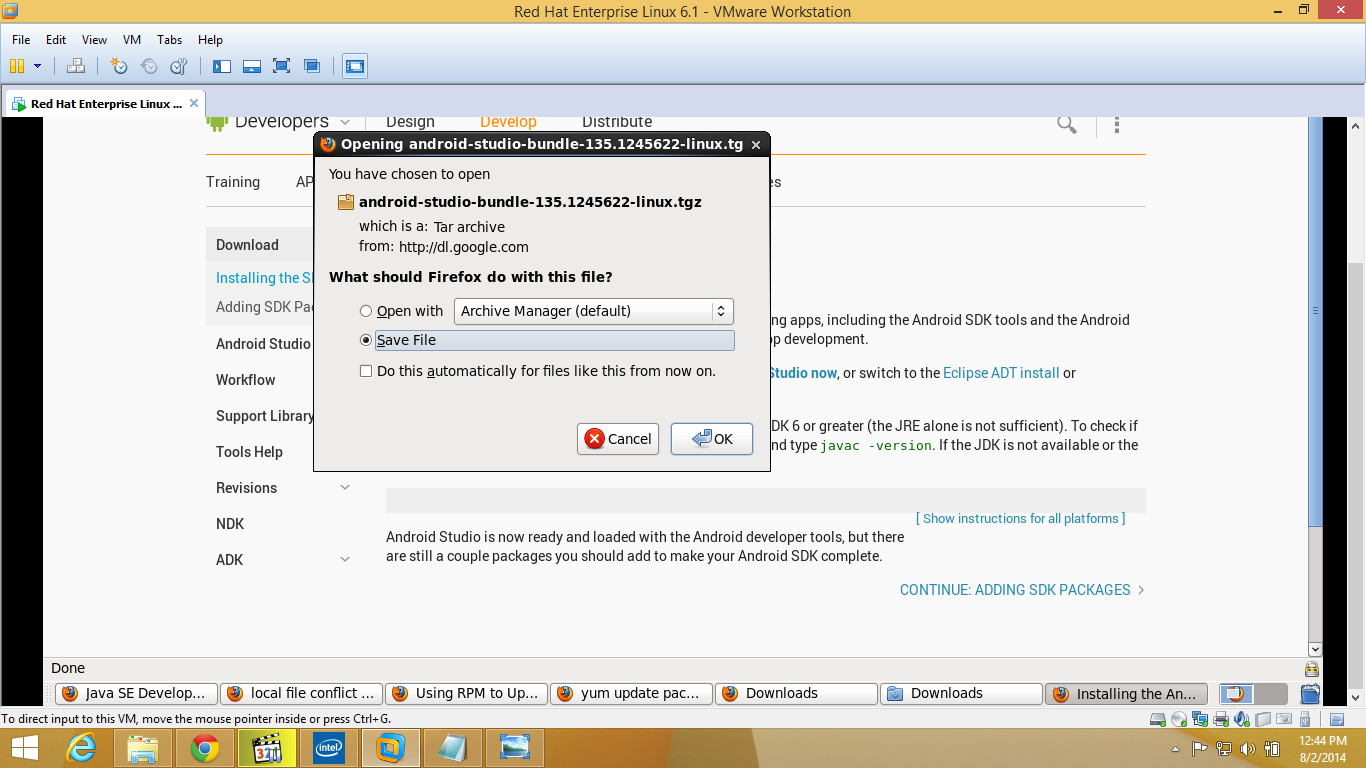Toggle the VMware library sidebar icon
This screenshot has height=768, width=1366.
(222, 66)
